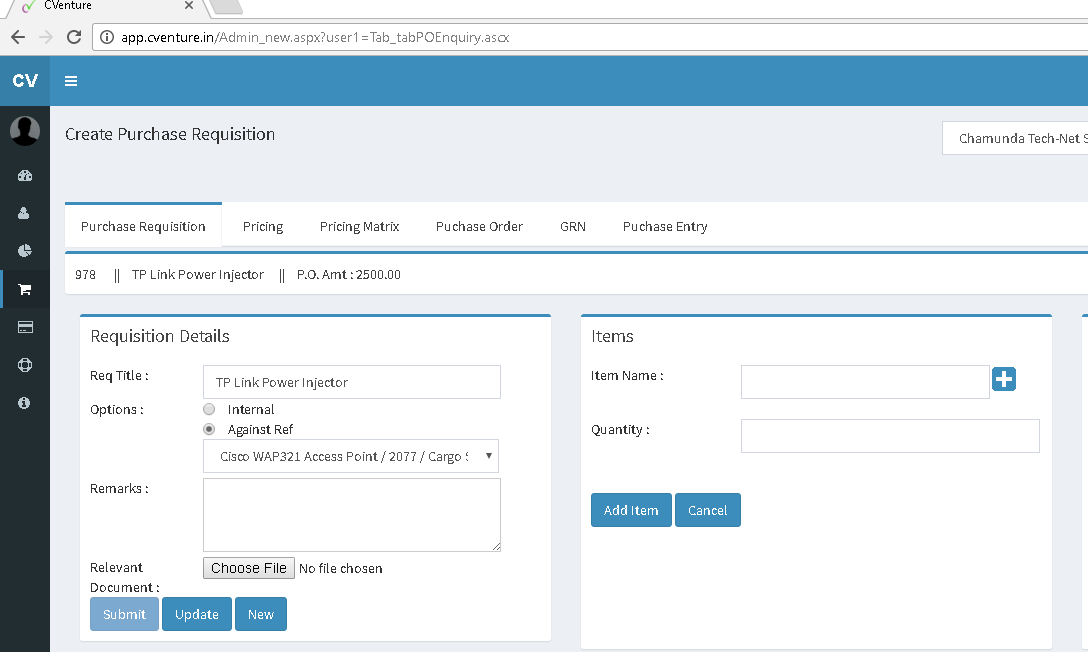Viewport: 1088px width, 652px height.
Task: Open the pie chart reports icon
Action: [25, 250]
